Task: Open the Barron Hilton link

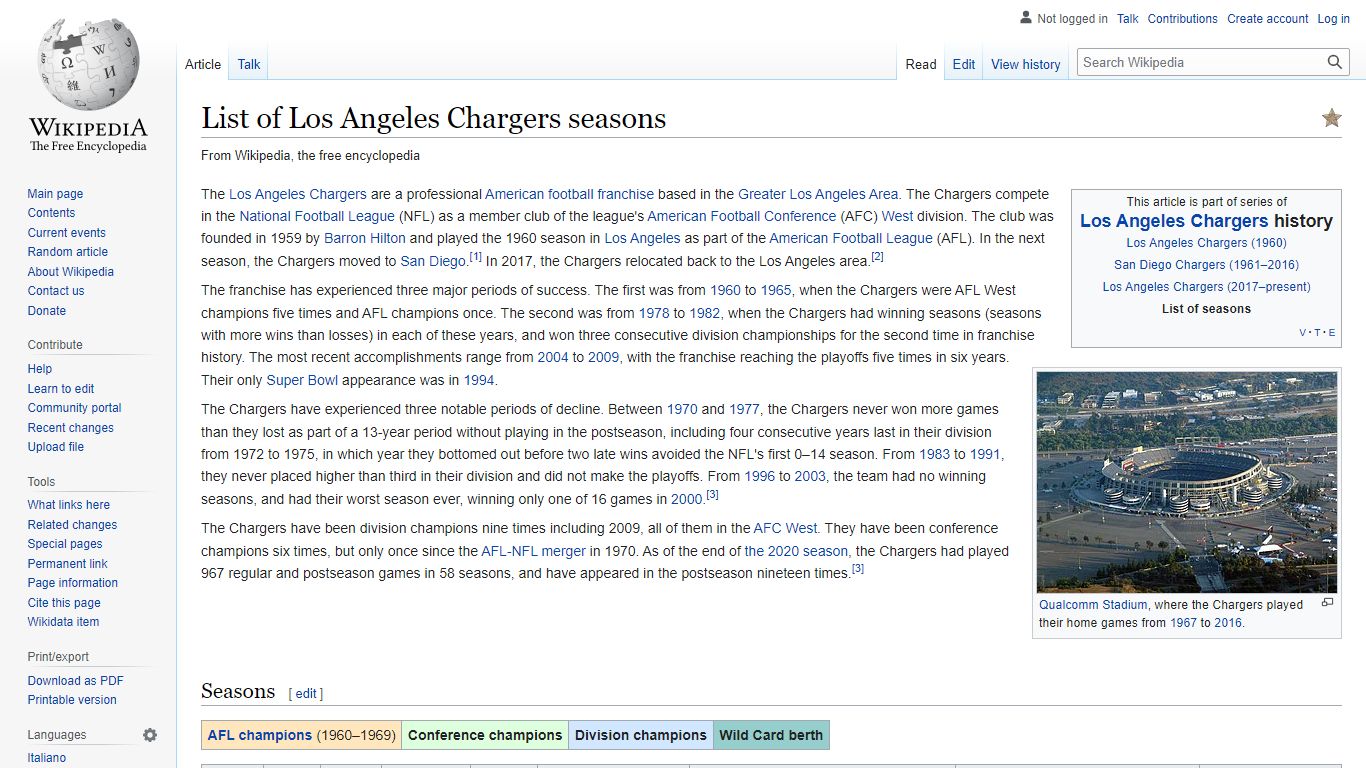Action: pos(364,238)
